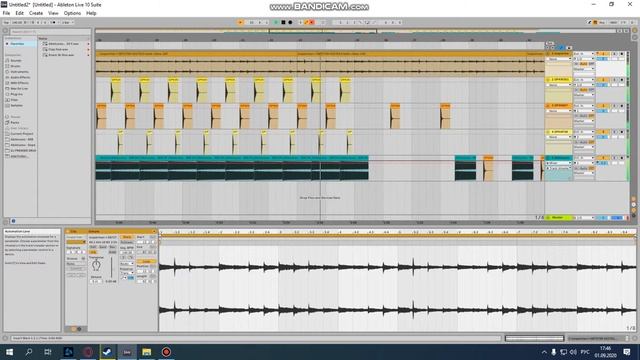Arm the first track for recording
The image size is (640, 360).
pyautogui.click(x=622, y=54)
